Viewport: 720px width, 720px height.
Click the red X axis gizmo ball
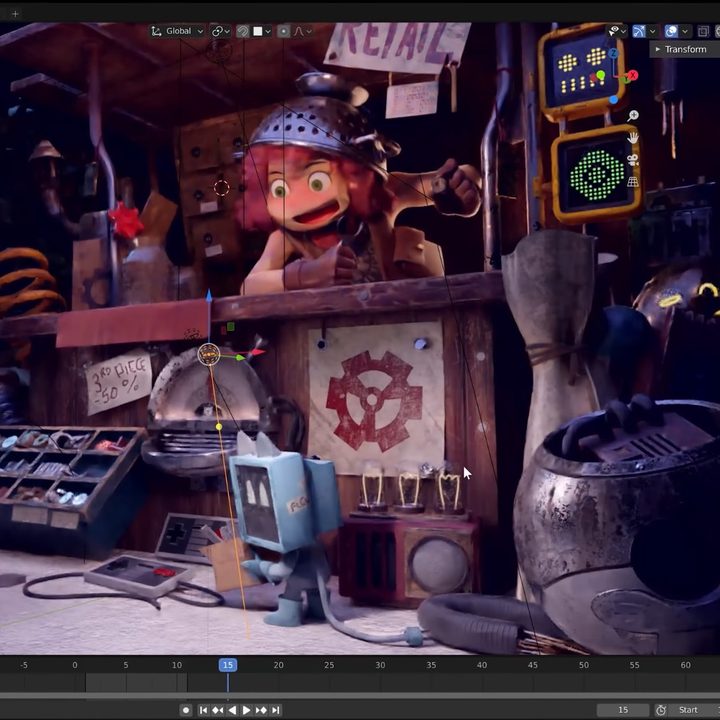[x=633, y=75]
